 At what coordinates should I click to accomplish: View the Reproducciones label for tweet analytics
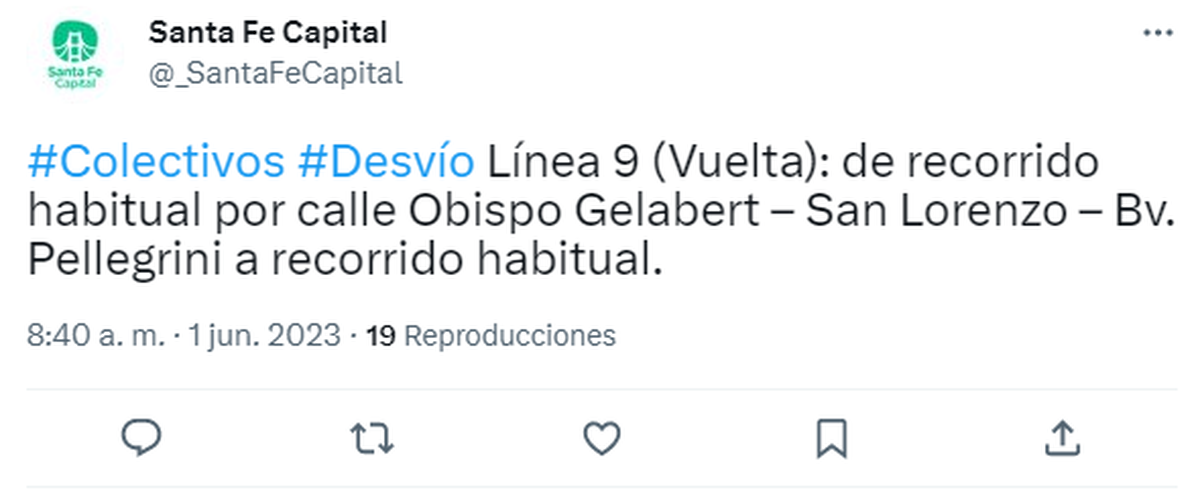coord(510,336)
